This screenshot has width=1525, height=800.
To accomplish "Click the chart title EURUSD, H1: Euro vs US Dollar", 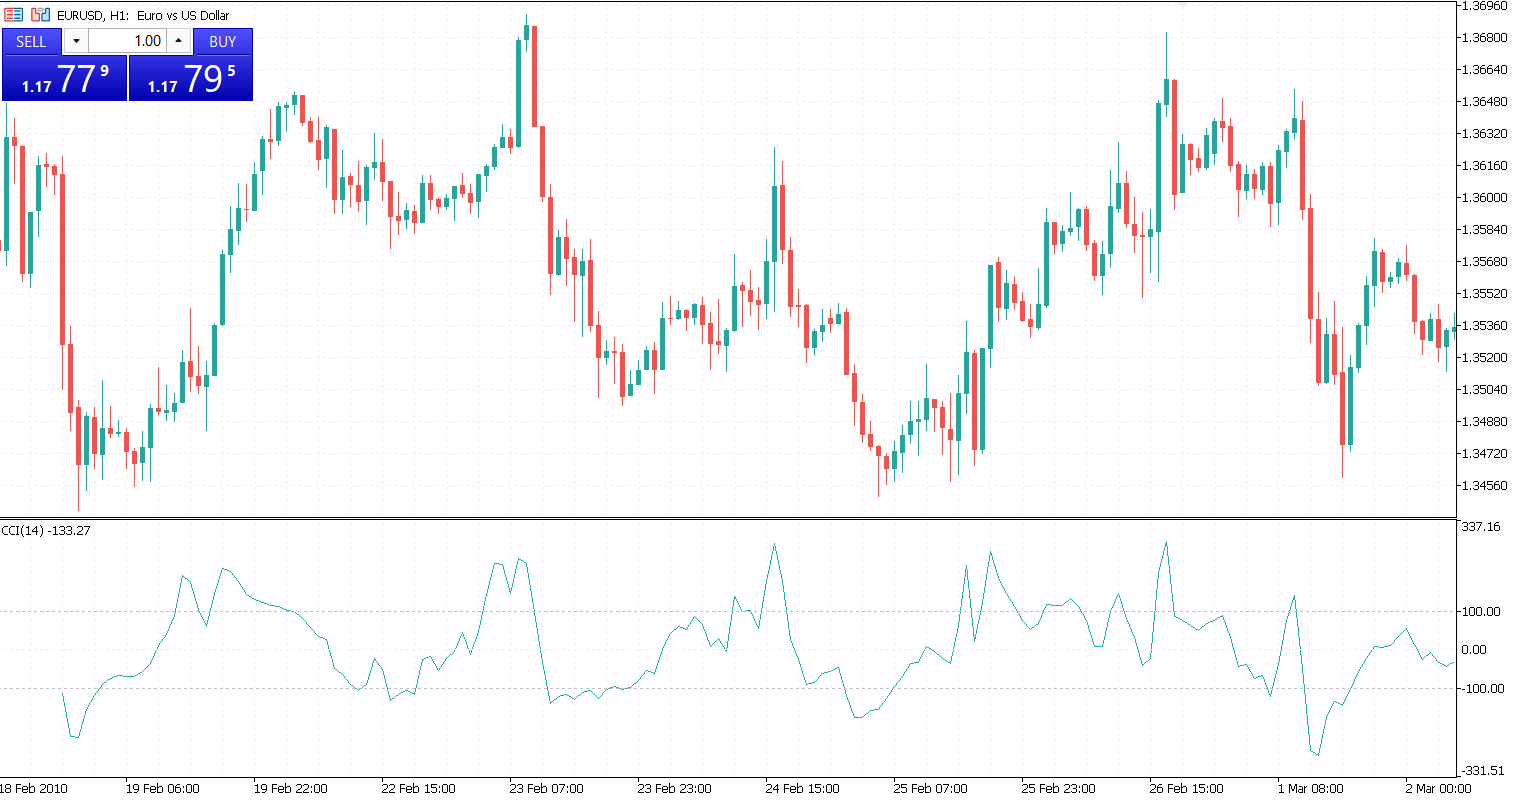I will click(143, 15).
